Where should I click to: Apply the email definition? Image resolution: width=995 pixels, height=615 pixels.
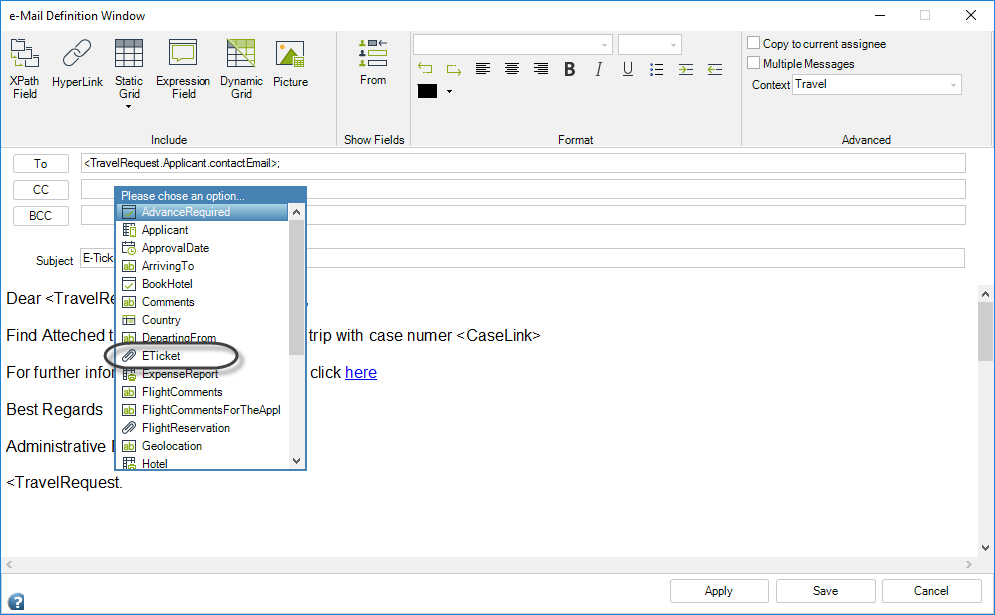click(x=719, y=591)
